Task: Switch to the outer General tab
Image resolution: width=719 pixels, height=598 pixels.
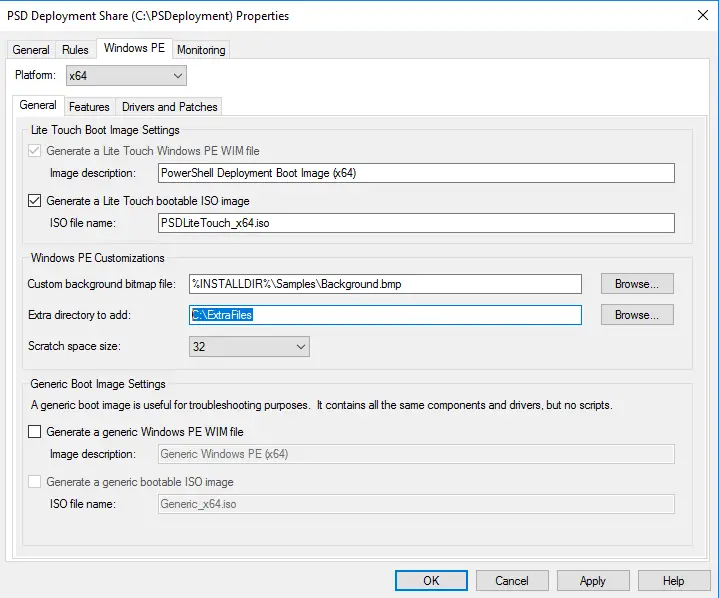Action: click(31, 50)
